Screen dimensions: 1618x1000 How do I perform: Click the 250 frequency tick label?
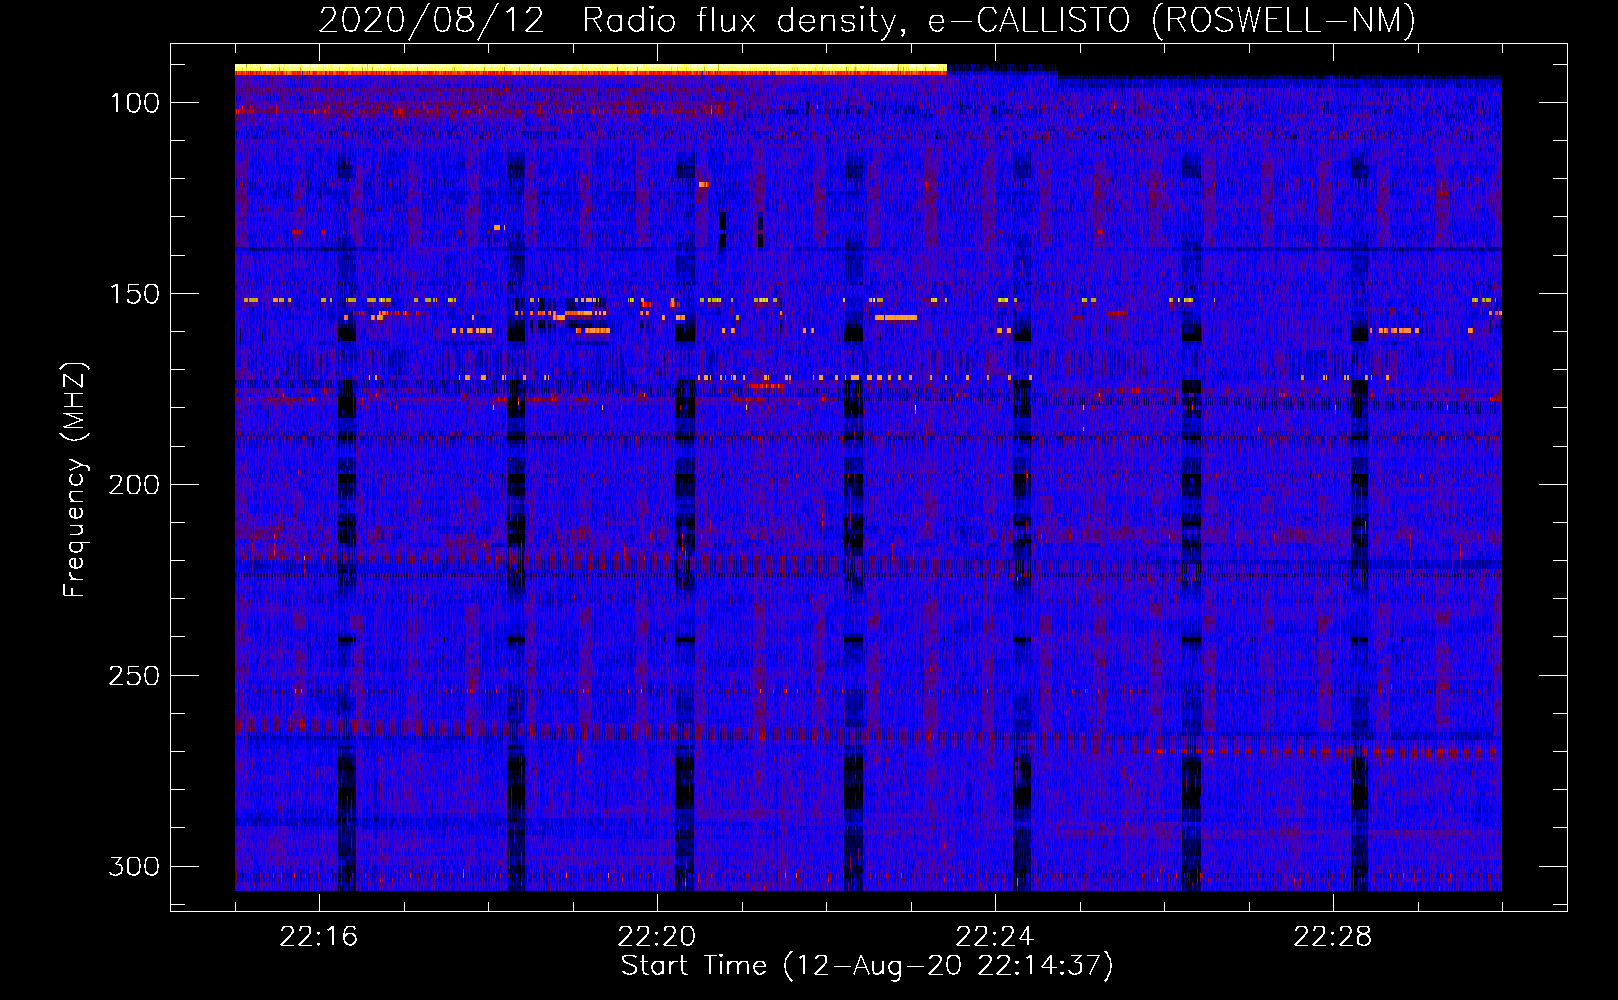point(134,676)
